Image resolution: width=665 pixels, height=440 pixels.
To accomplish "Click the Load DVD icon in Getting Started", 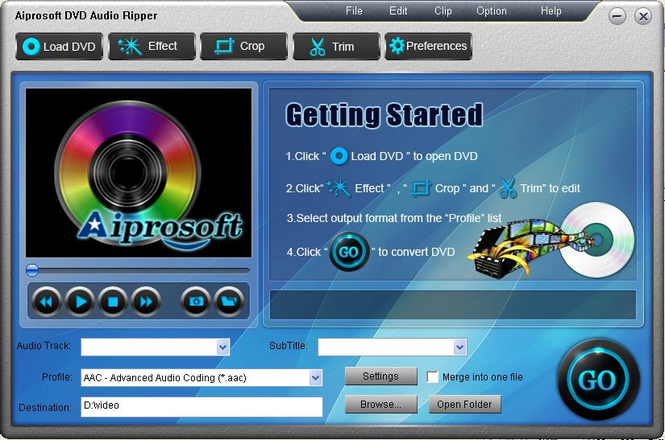I will 339,156.
